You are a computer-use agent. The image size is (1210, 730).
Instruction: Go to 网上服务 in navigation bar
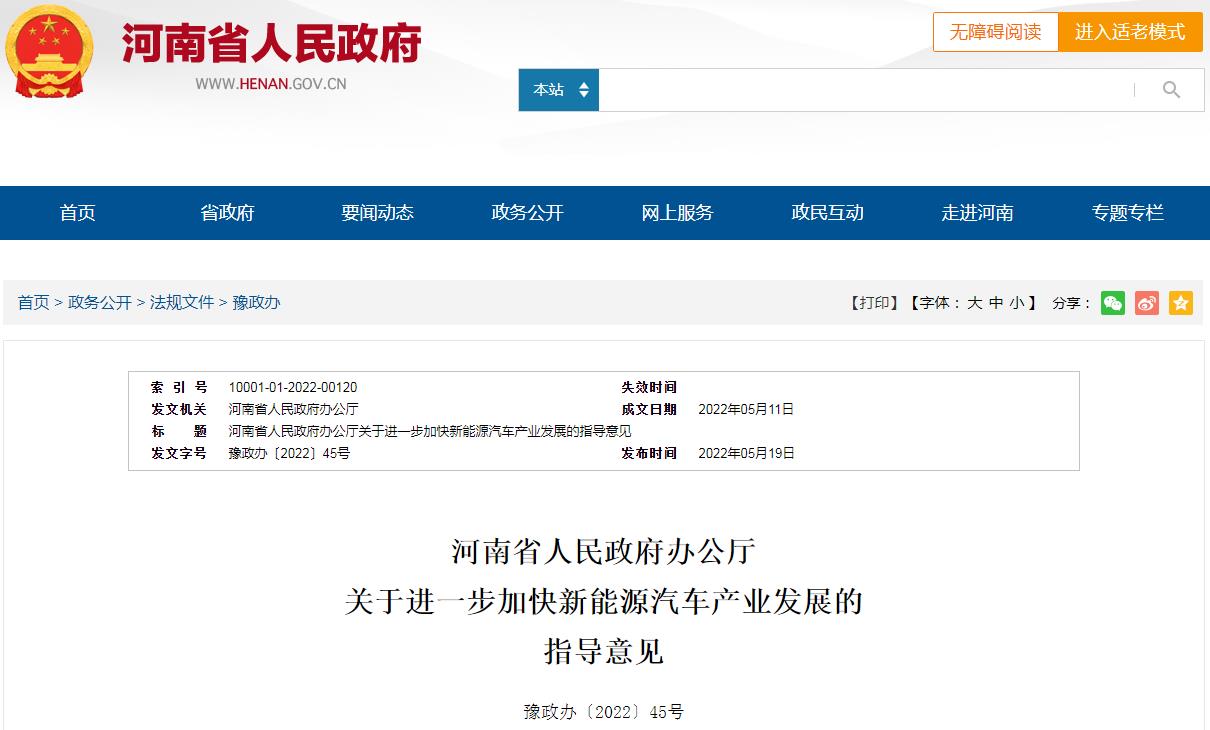tap(677, 213)
